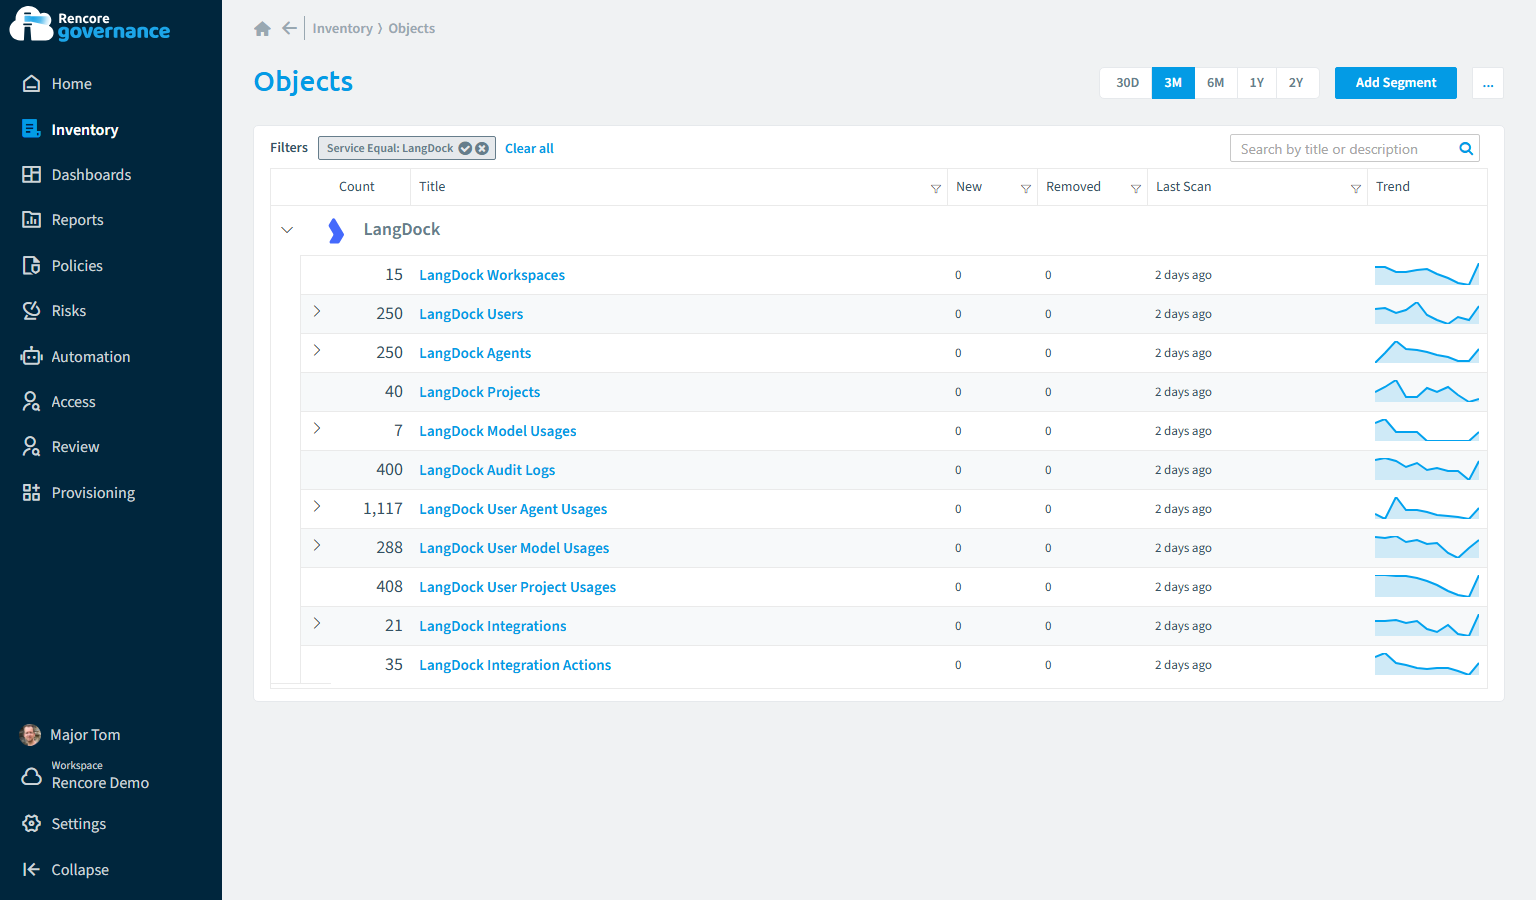
Task: Open the LangDock User Agent Usages link
Action: (513, 509)
